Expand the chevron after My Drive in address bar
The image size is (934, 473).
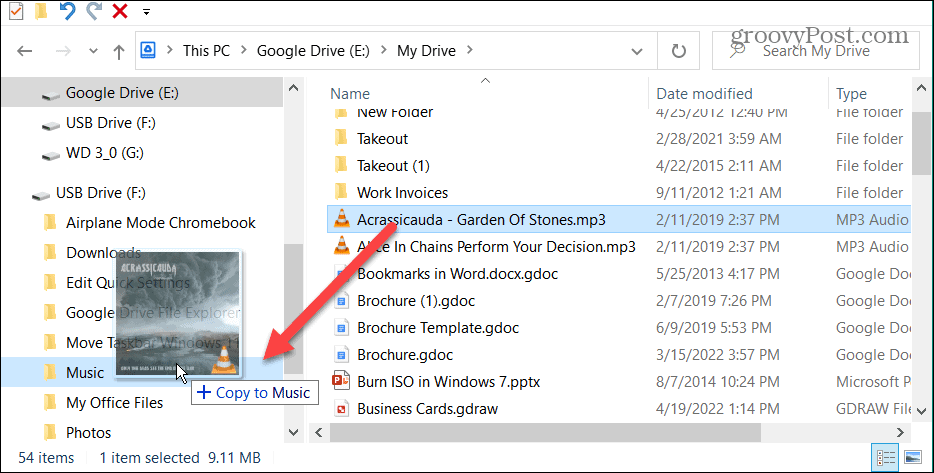coord(471,50)
